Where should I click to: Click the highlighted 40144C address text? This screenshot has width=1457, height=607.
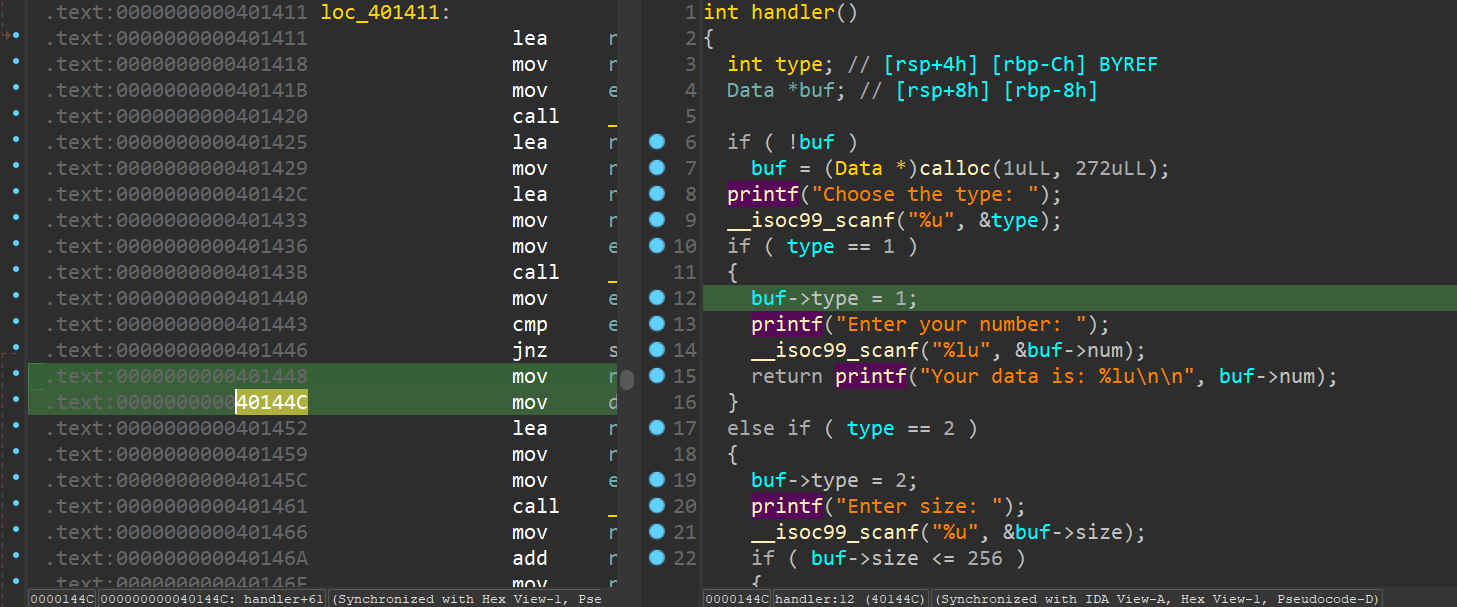tap(271, 402)
